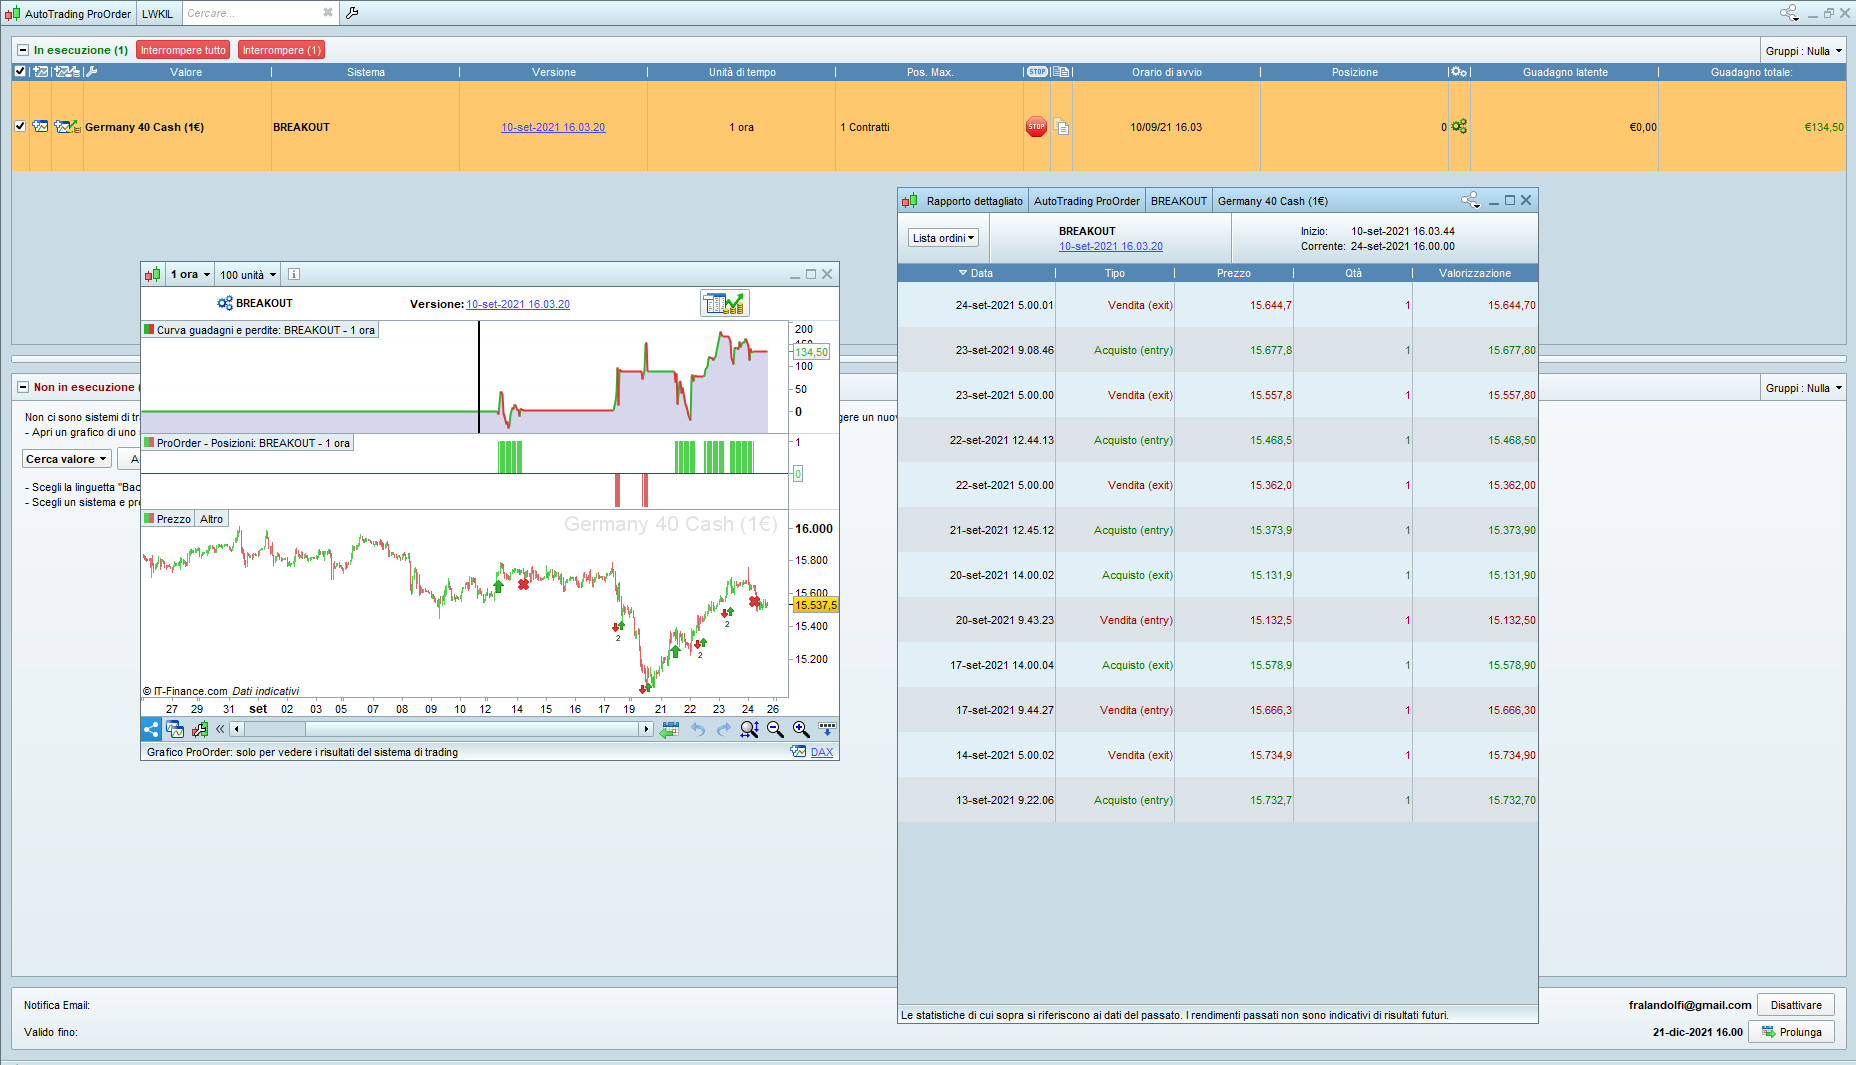This screenshot has height=1065, width=1856.
Task: Collapse the In esecuzione section
Action: pos(23,50)
